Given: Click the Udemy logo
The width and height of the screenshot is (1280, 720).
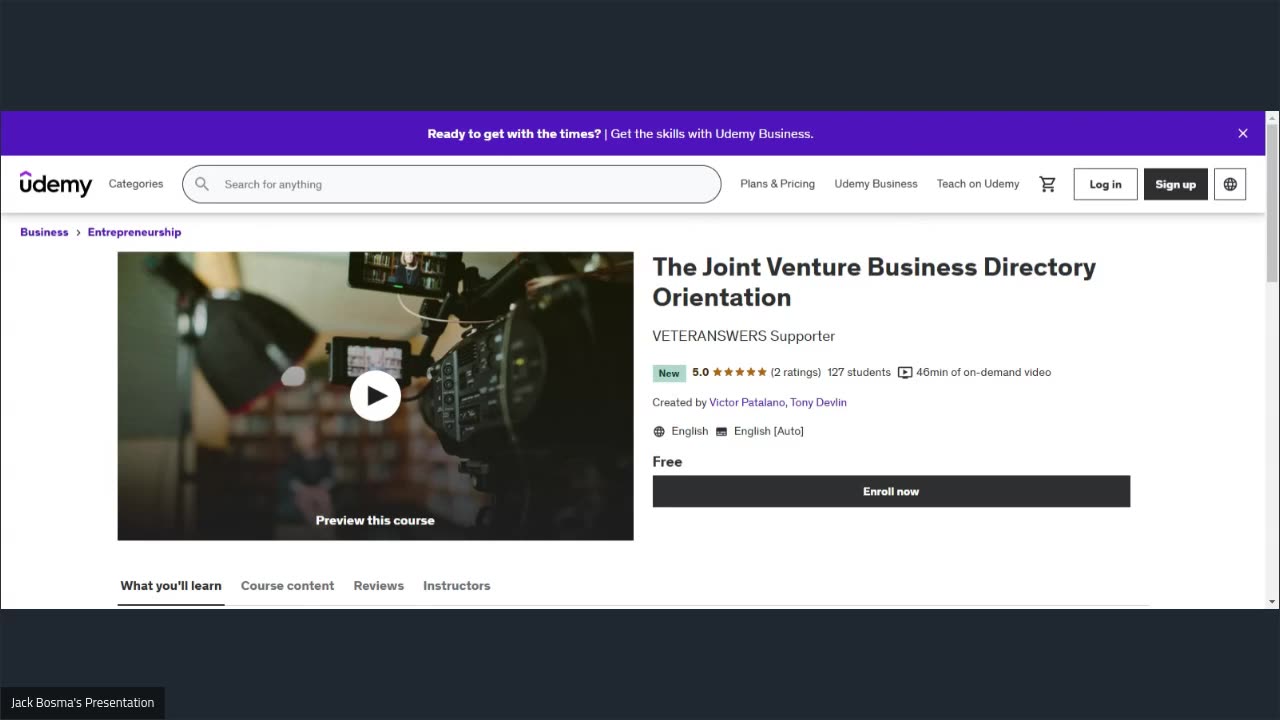Looking at the screenshot, I should [56, 184].
